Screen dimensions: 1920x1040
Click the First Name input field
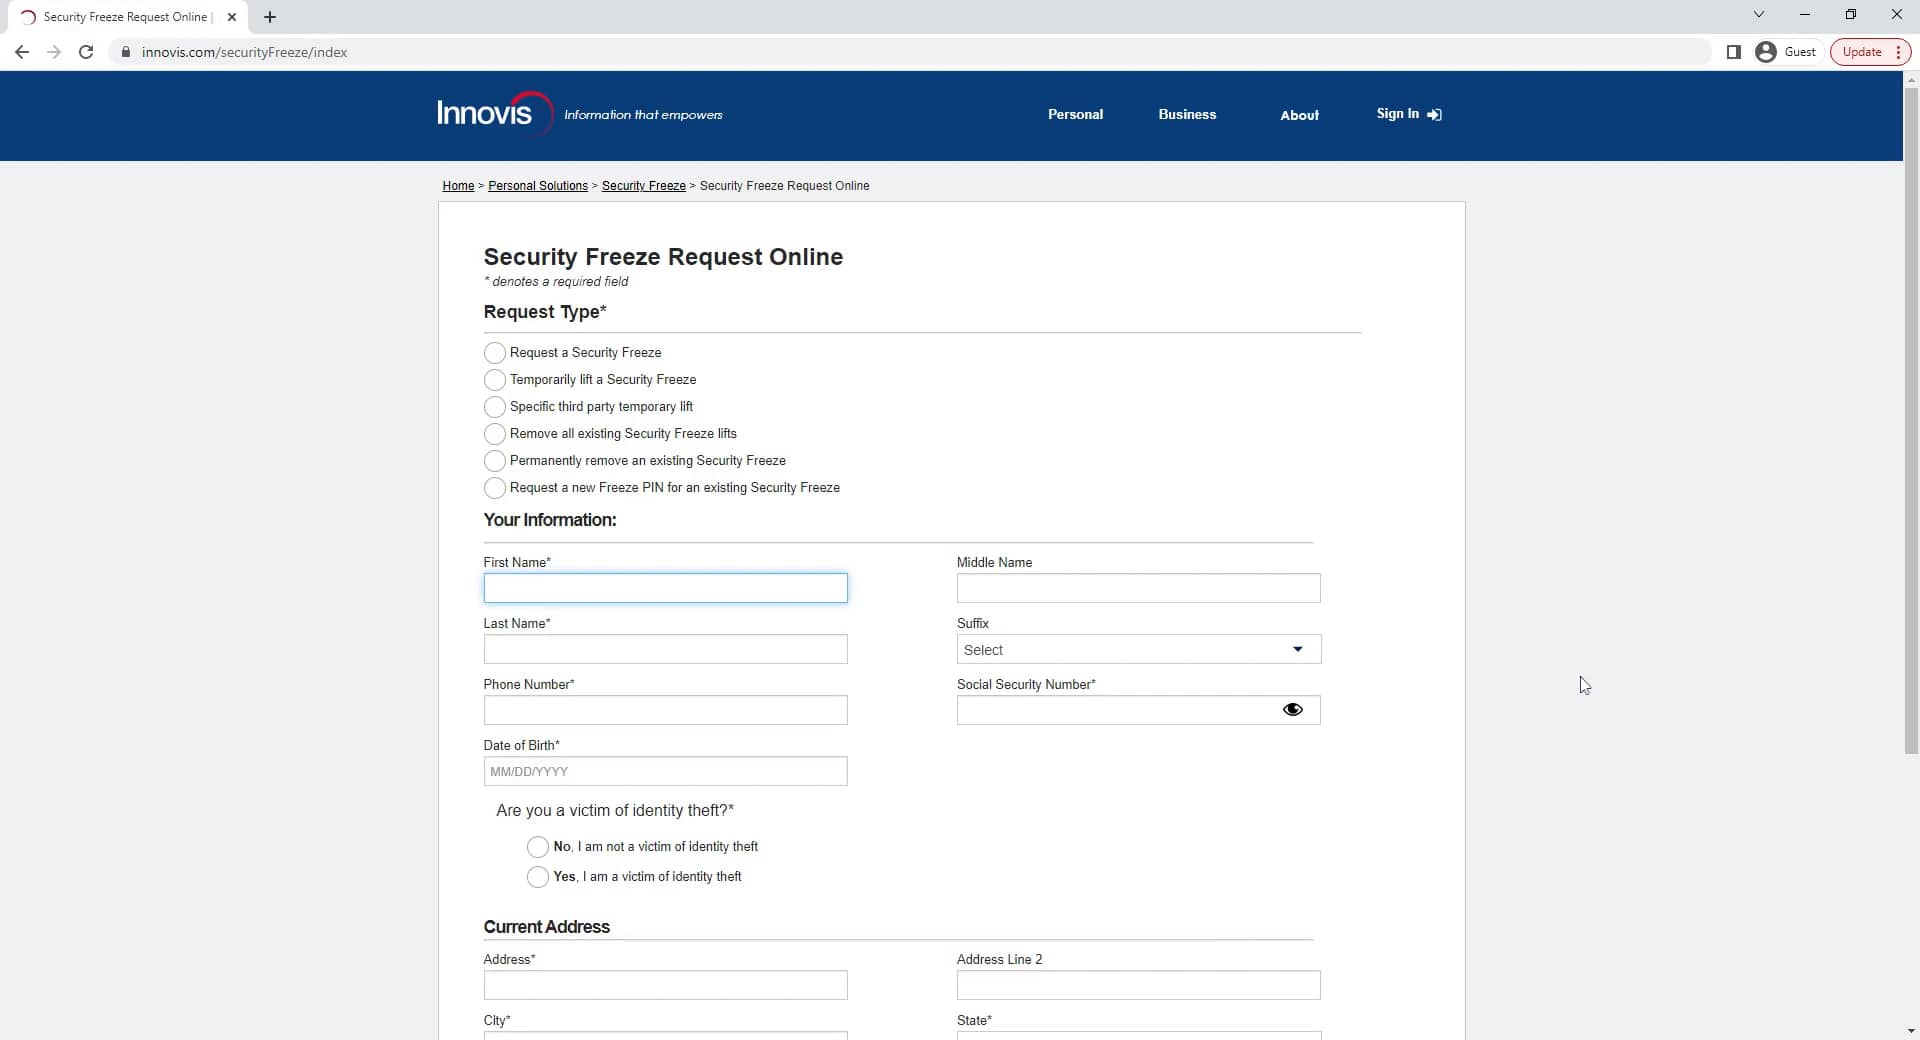665,588
